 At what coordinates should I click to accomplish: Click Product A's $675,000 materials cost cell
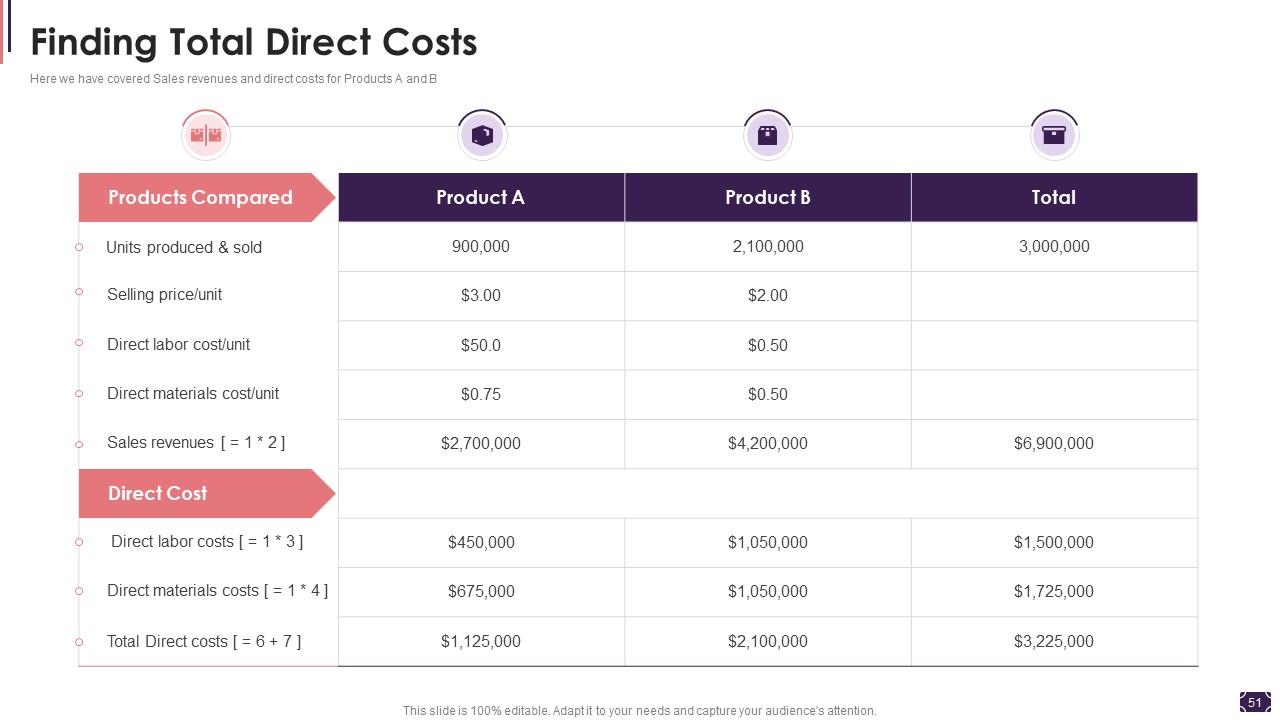click(481, 591)
